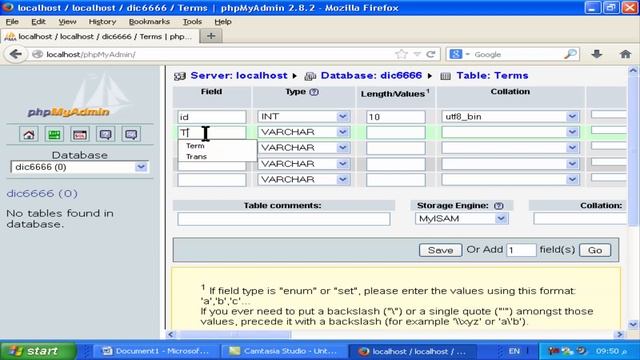640x360 pixels.
Task: Open the downloads arrow icon
Action: (x=597, y=54)
